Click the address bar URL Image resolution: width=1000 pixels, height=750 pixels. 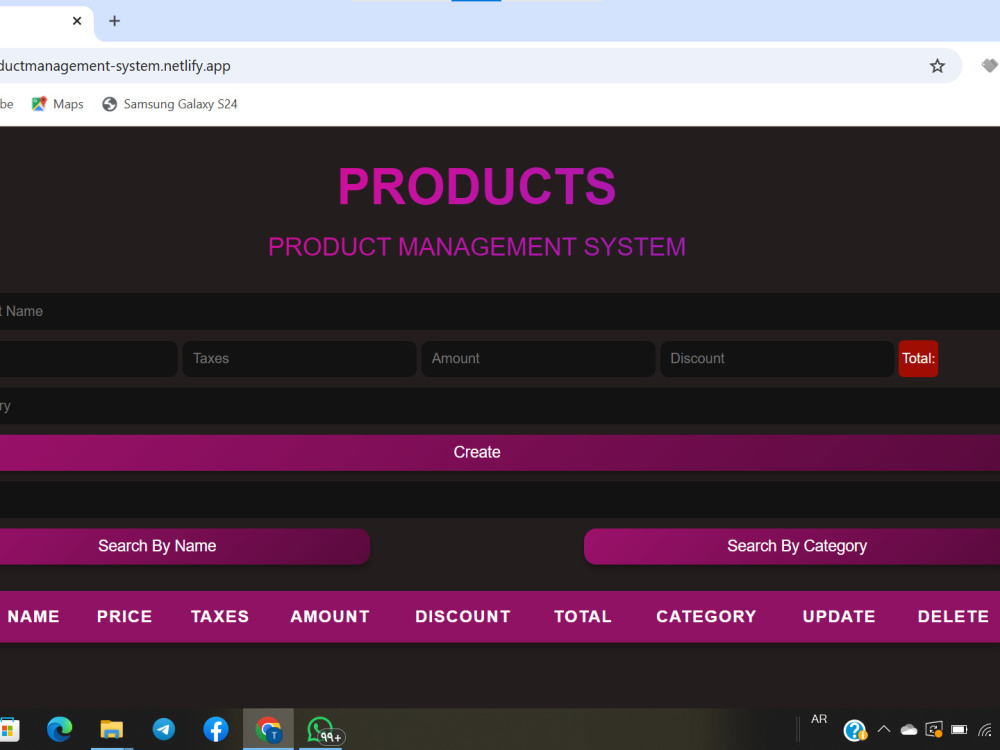point(115,66)
